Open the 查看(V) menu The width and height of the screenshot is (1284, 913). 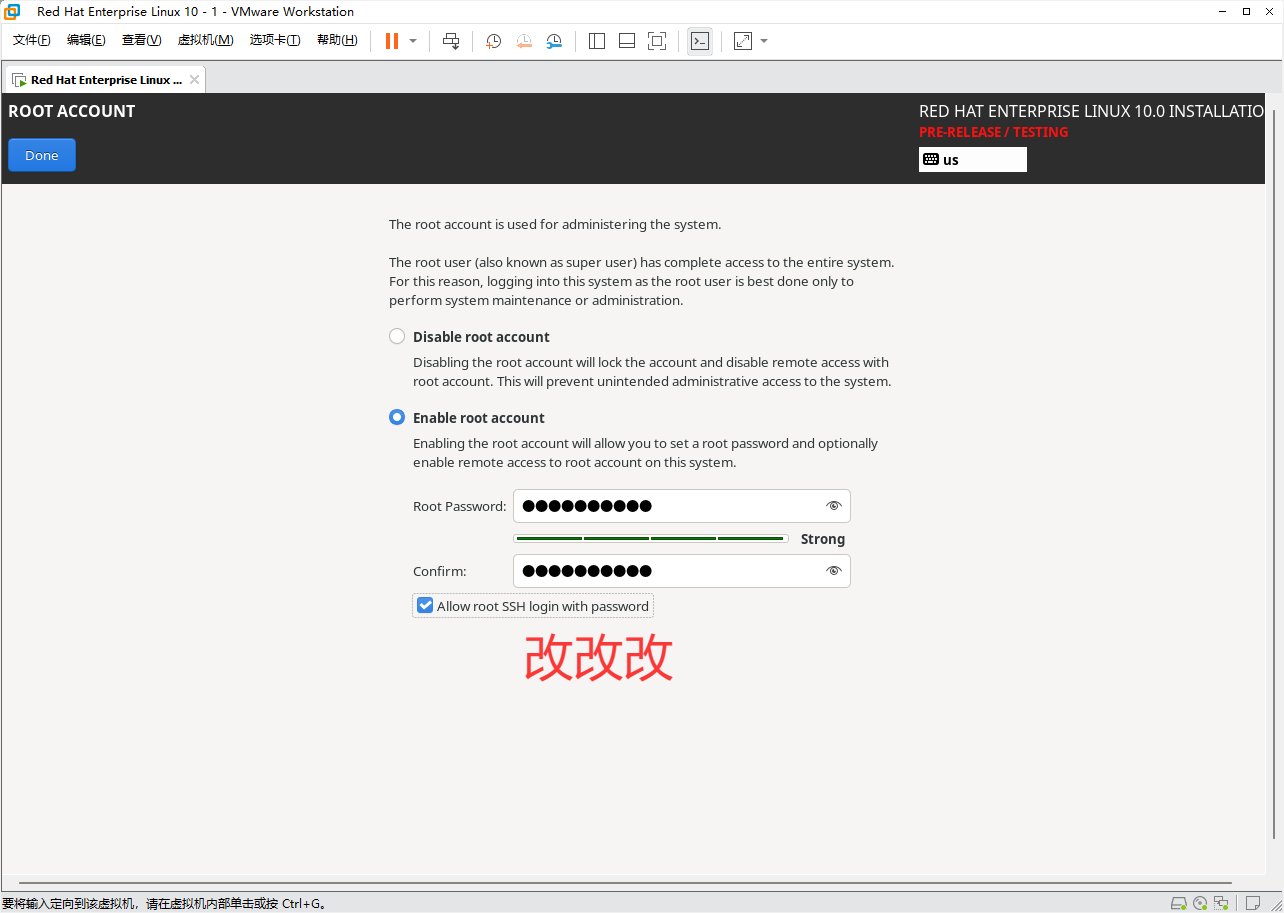click(141, 40)
